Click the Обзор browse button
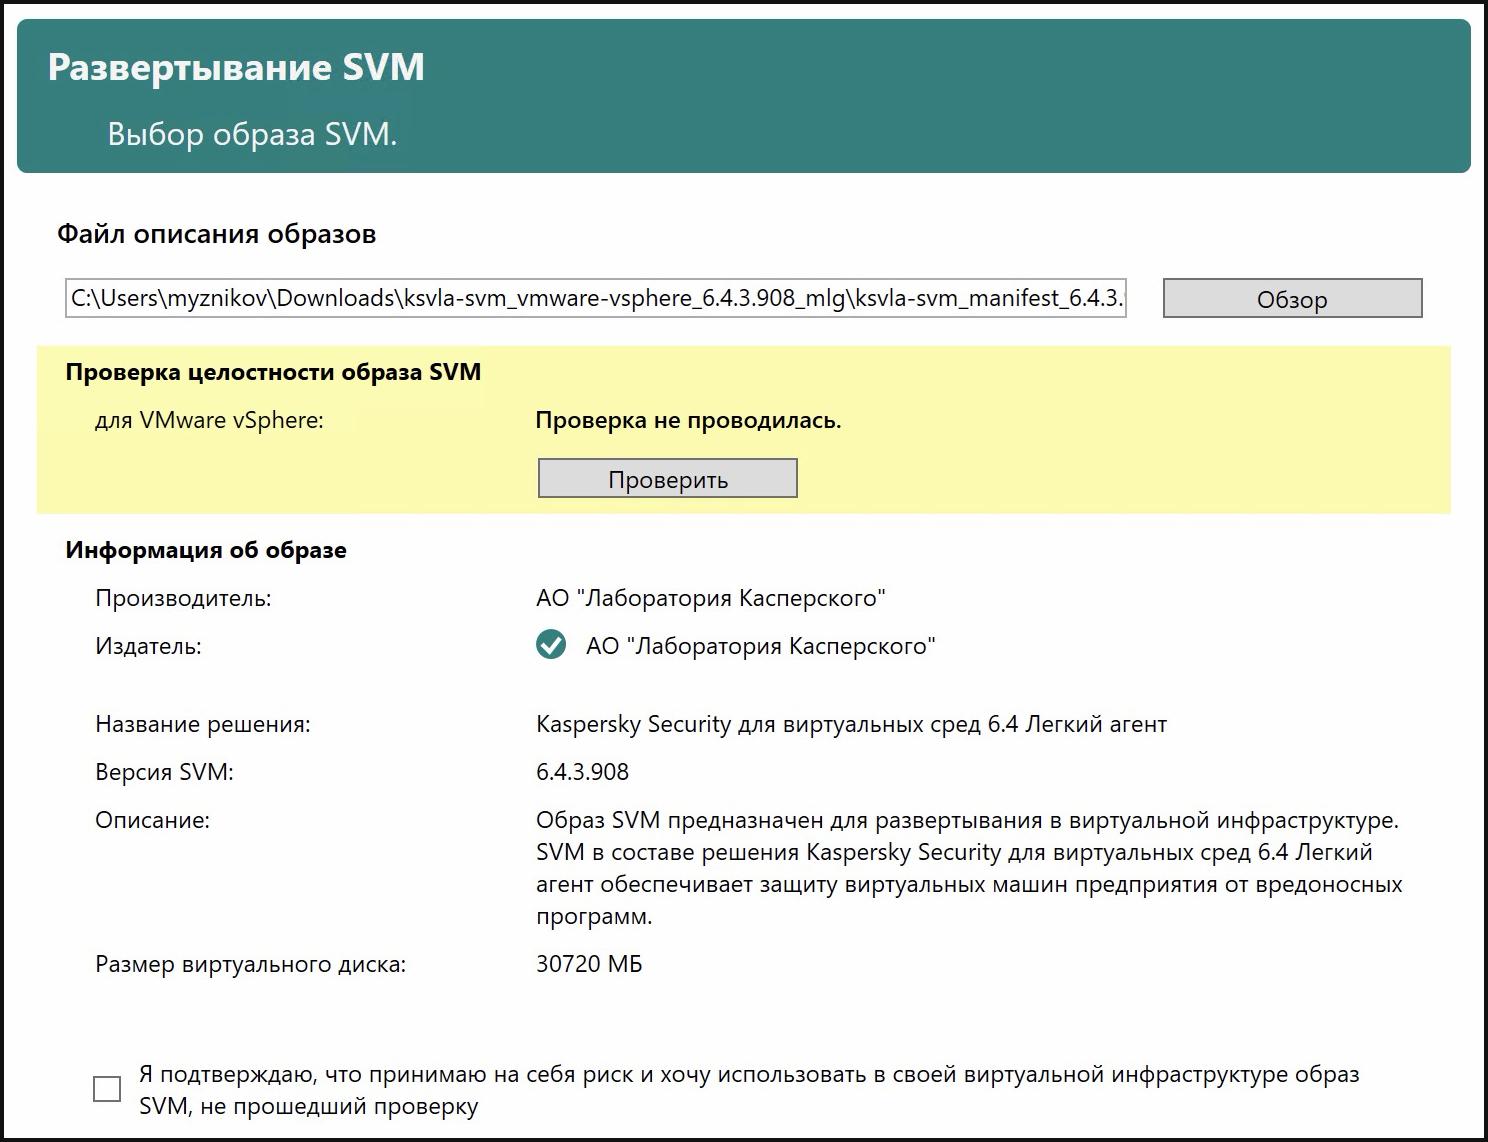1488x1142 pixels. click(x=1292, y=298)
